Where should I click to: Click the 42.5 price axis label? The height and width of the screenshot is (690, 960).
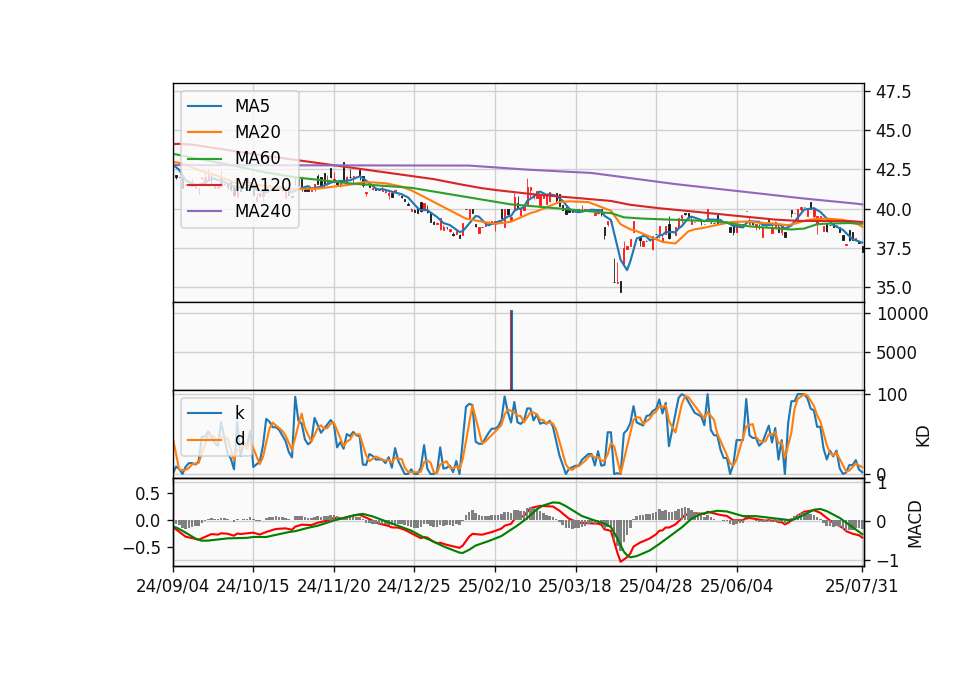click(x=894, y=170)
